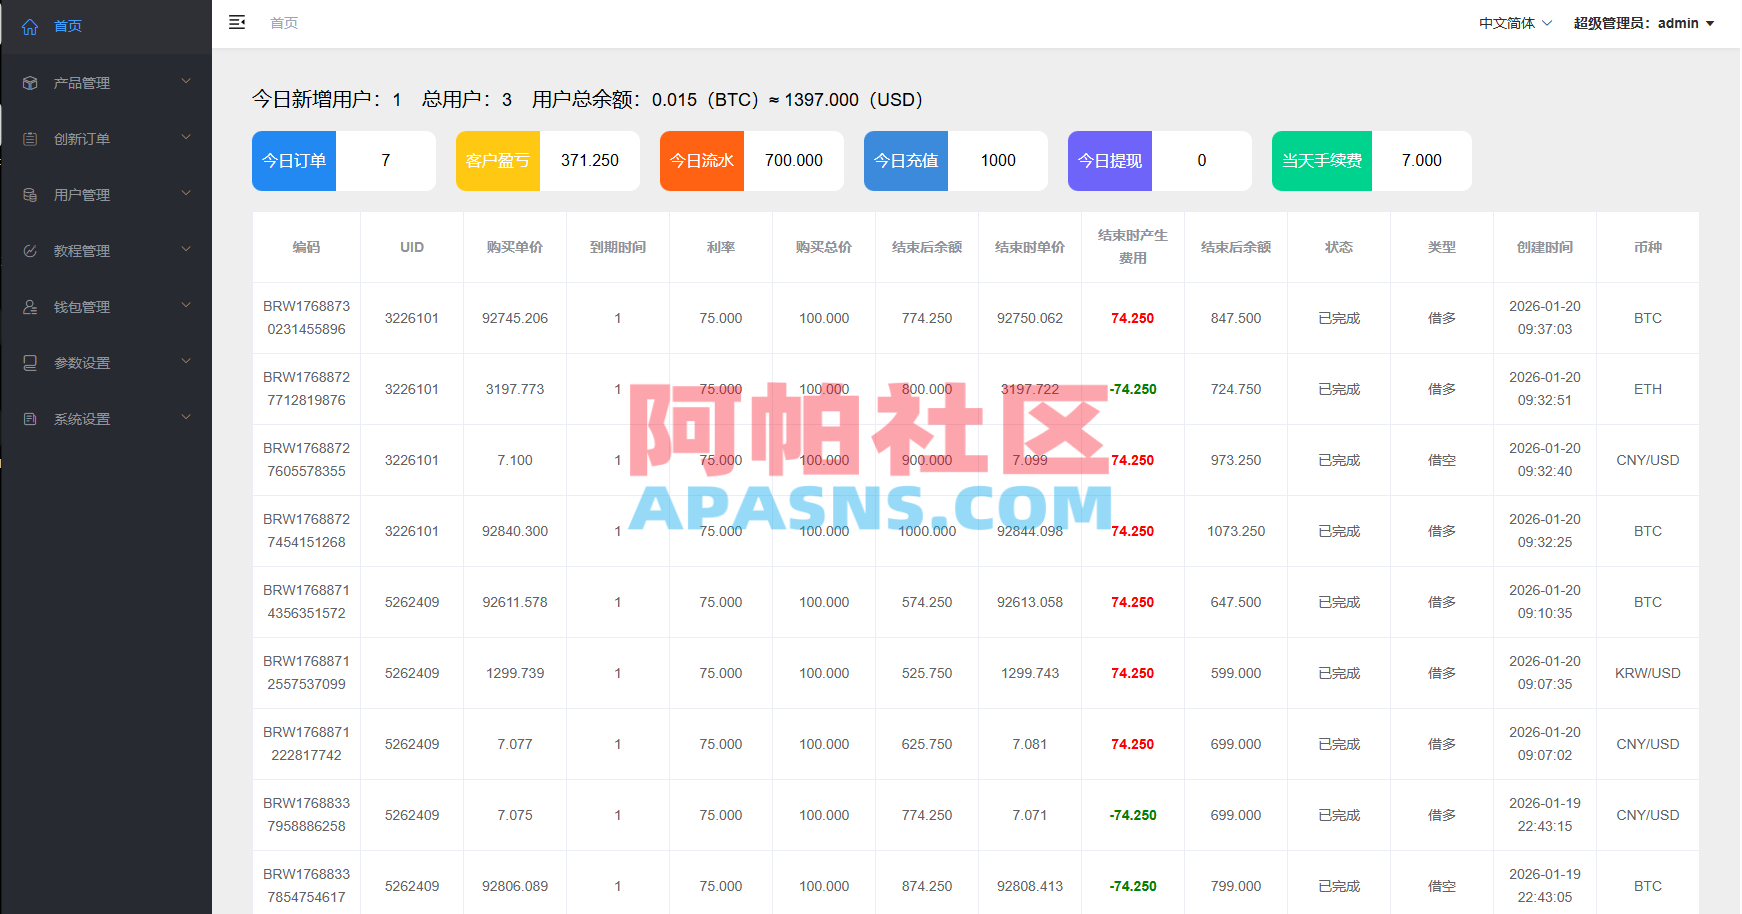This screenshot has width=1742, height=914.
Task: Click the 购买单价 column header
Action: tap(515, 247)
